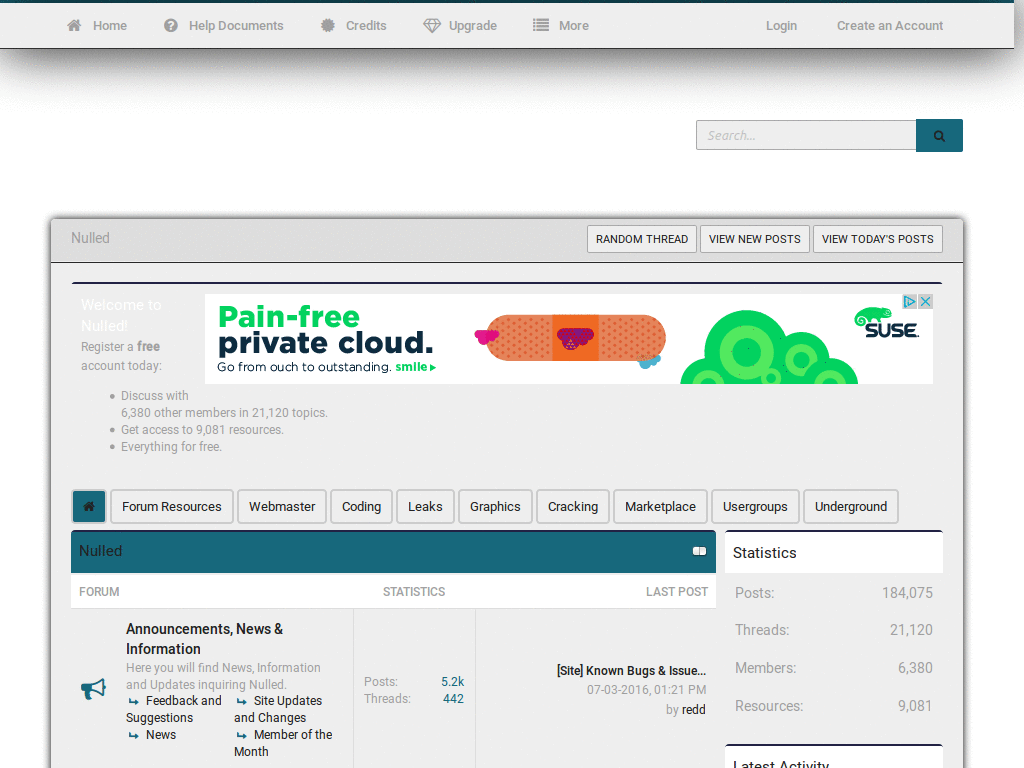Click the forum home icon tab
The image size is (1024, 768).
[89, 506]
